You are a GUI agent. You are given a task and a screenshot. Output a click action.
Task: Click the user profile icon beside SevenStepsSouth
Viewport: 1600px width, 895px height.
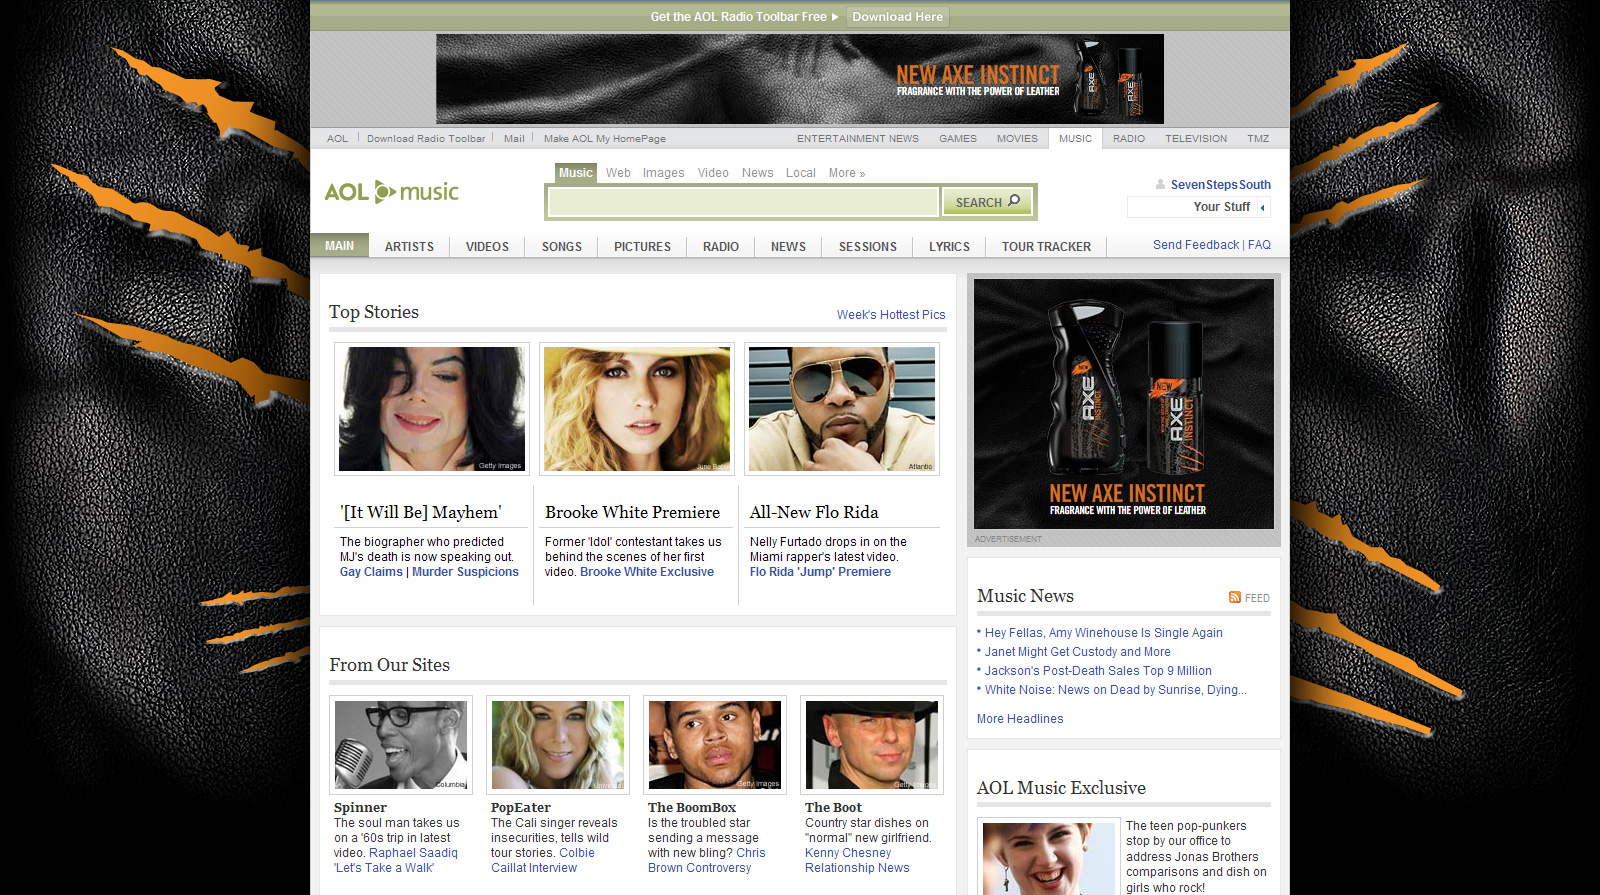click(1160, 184)
